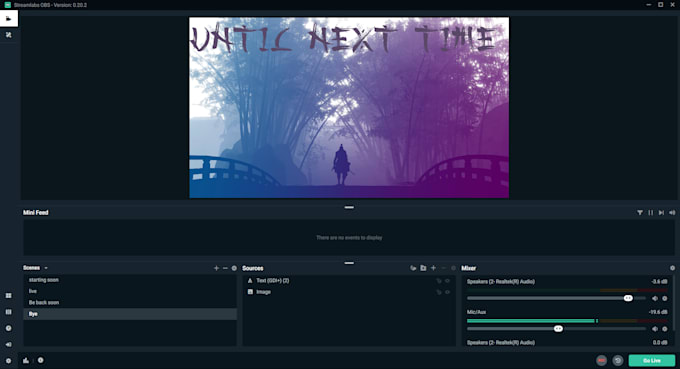Screen dimensions: 680x369
Task: Click the Mixer panel scrollbar
Action: click(674, 304)
